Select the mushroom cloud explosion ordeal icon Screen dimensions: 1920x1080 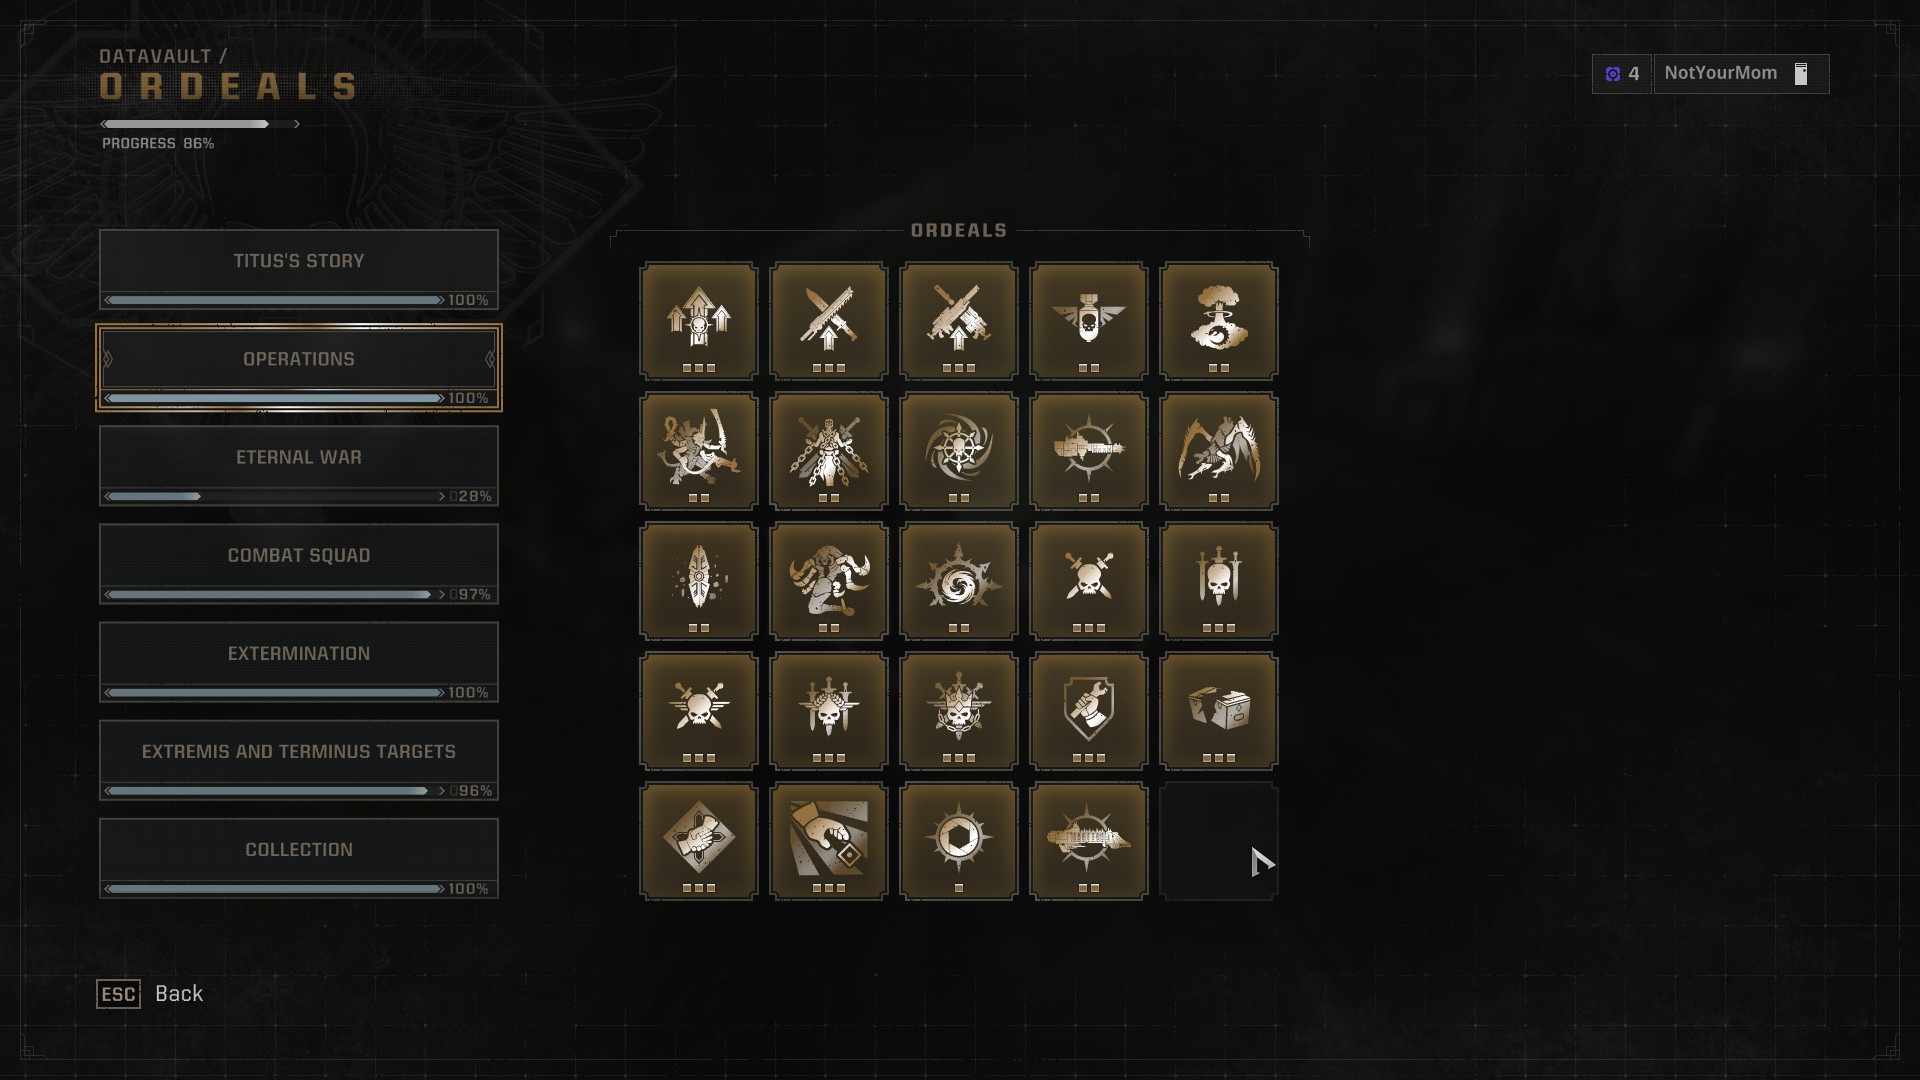point(1218,321)
